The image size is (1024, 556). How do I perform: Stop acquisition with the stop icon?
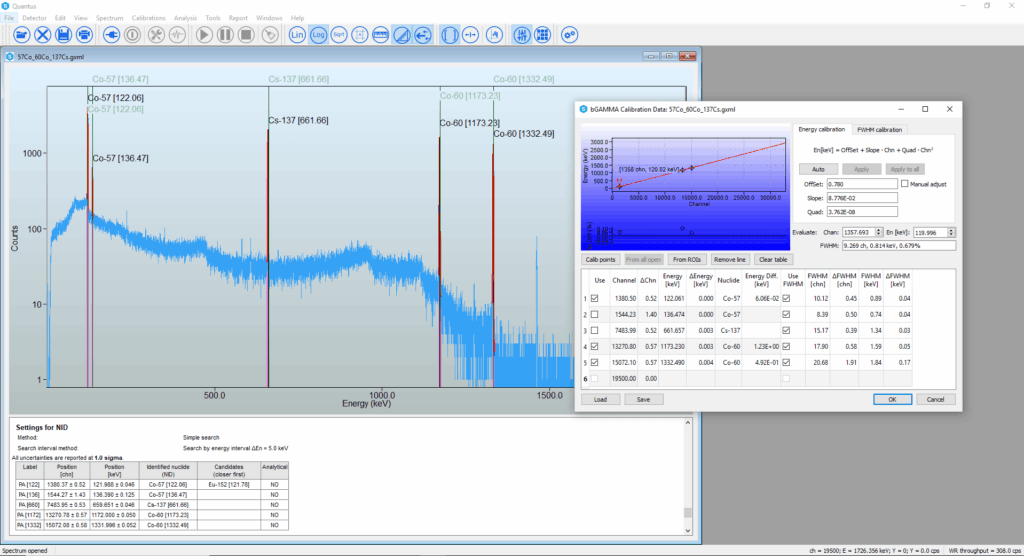pos(246,35)
